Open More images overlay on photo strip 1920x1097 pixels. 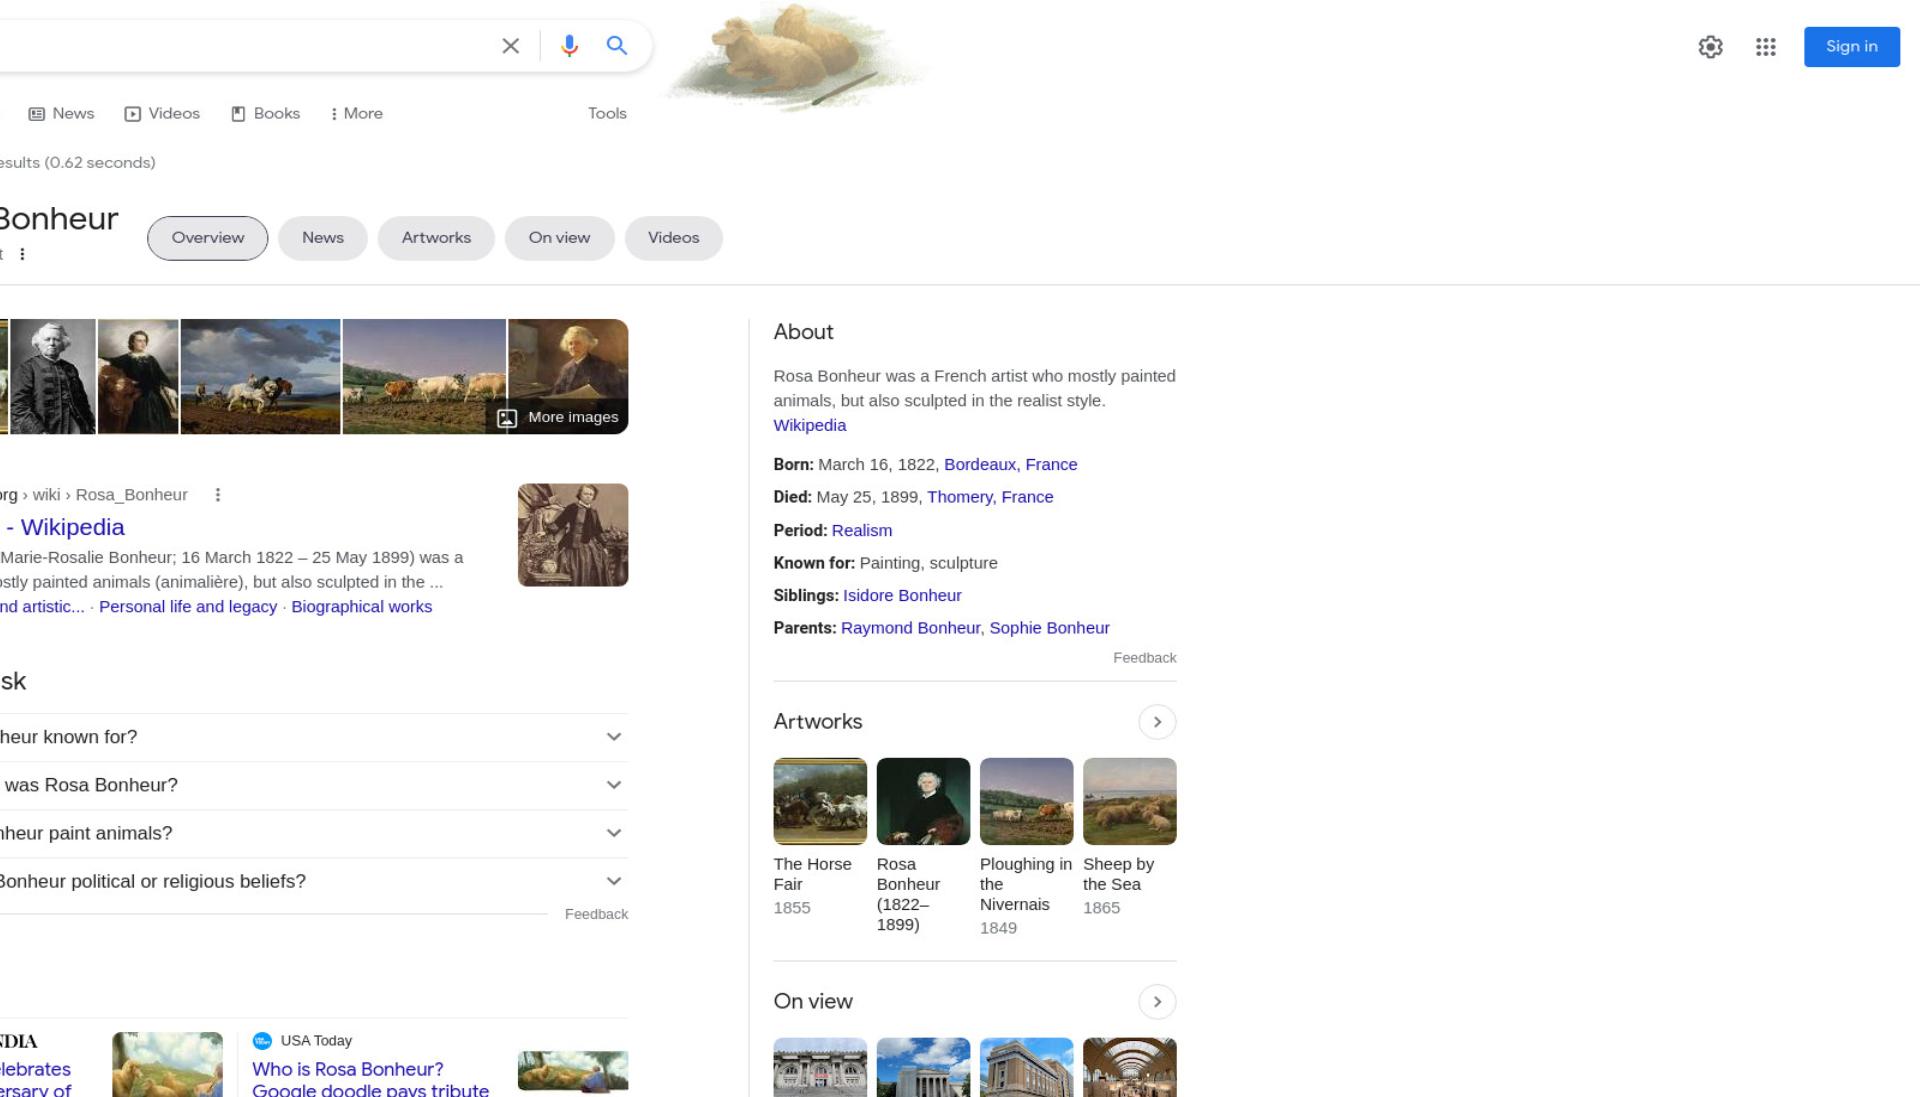click(559, 417)
